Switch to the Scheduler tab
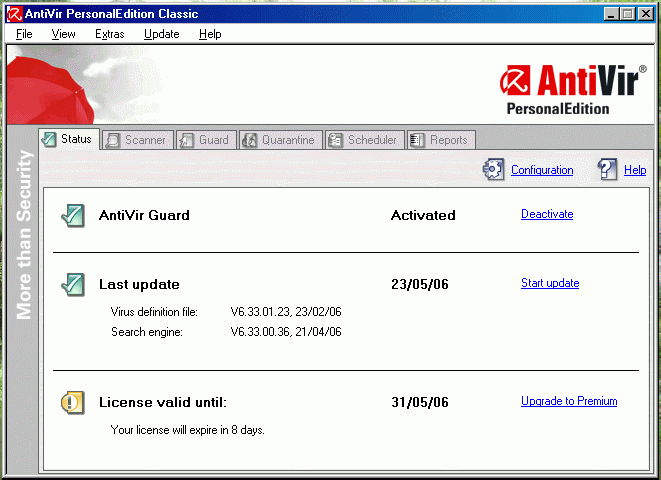This screenshot has height=480, width=661. coord(365,140)
